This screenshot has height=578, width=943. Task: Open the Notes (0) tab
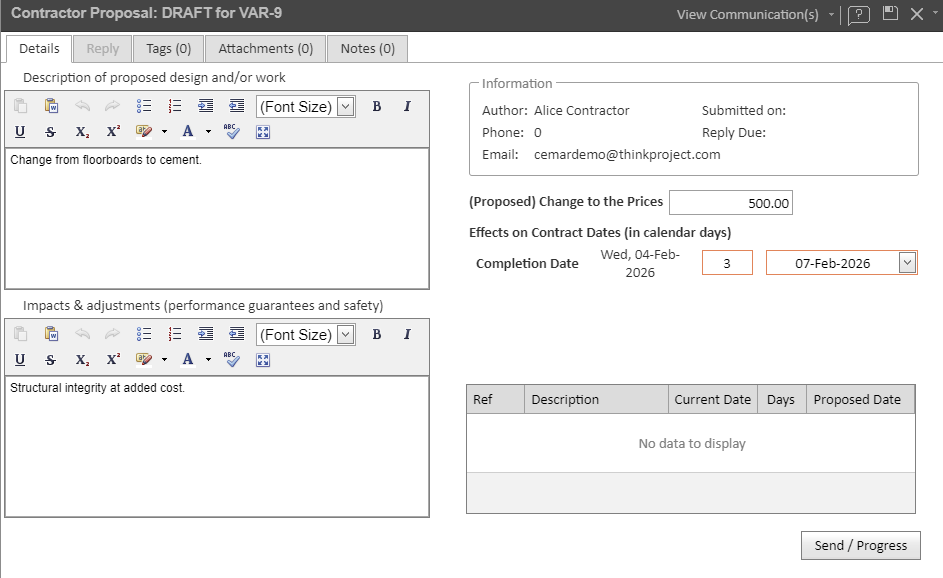367,48
